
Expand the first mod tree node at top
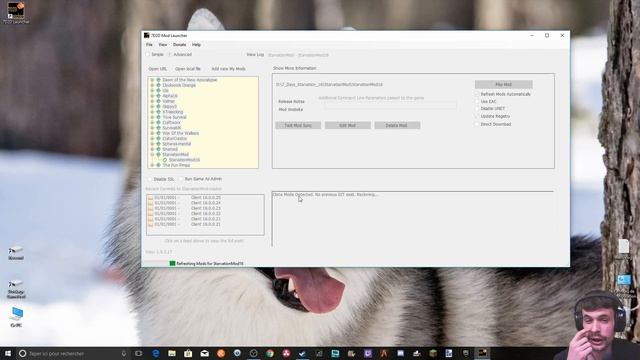pyautogui.click(x=152, y=80)
